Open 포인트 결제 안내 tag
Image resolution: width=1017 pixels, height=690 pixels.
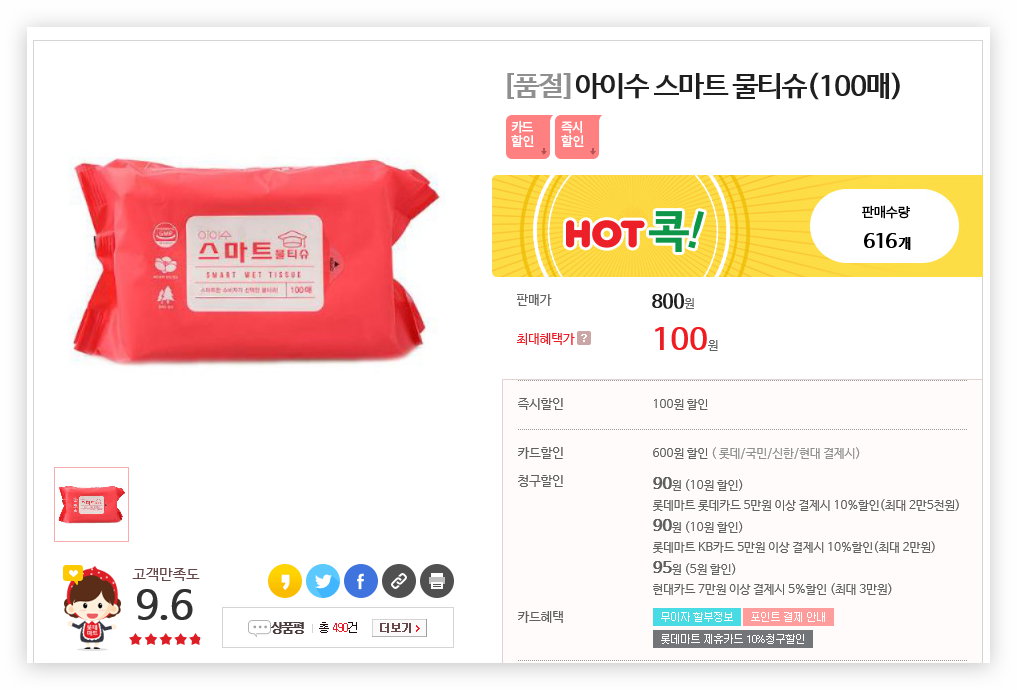pyautogui.click(x=788, y=617)
